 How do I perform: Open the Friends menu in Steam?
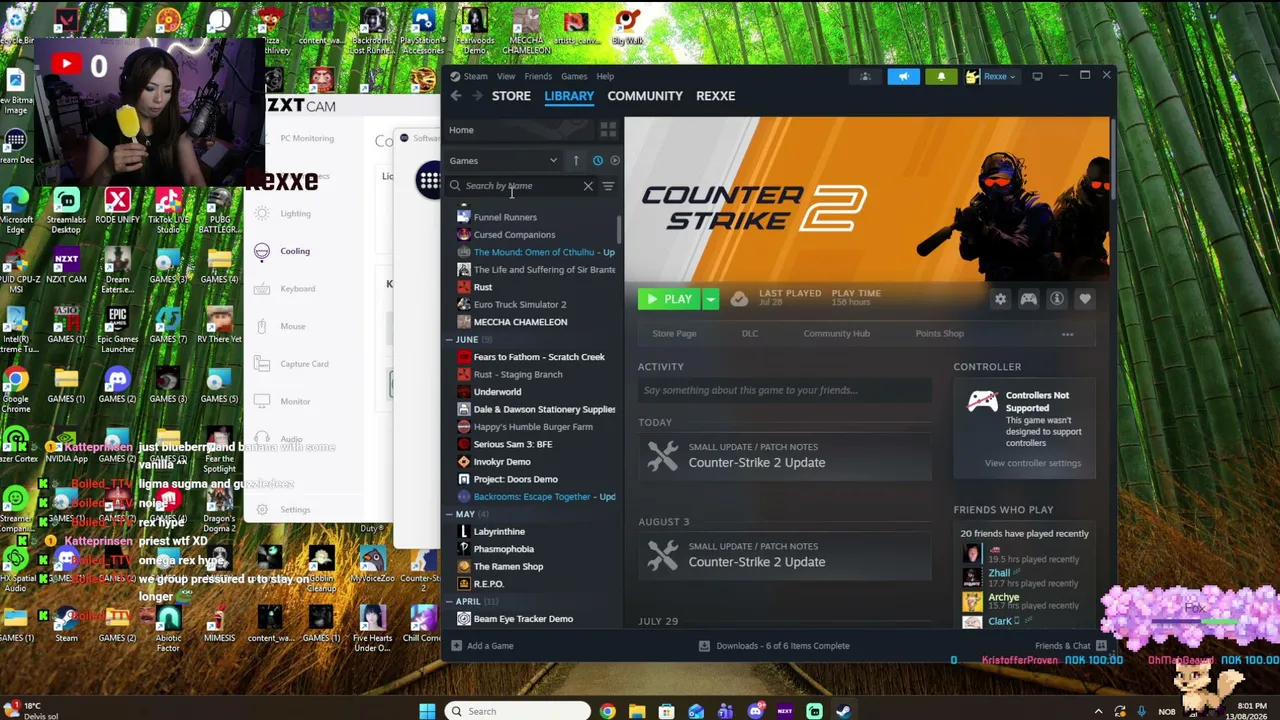click(x=538, y=77)
